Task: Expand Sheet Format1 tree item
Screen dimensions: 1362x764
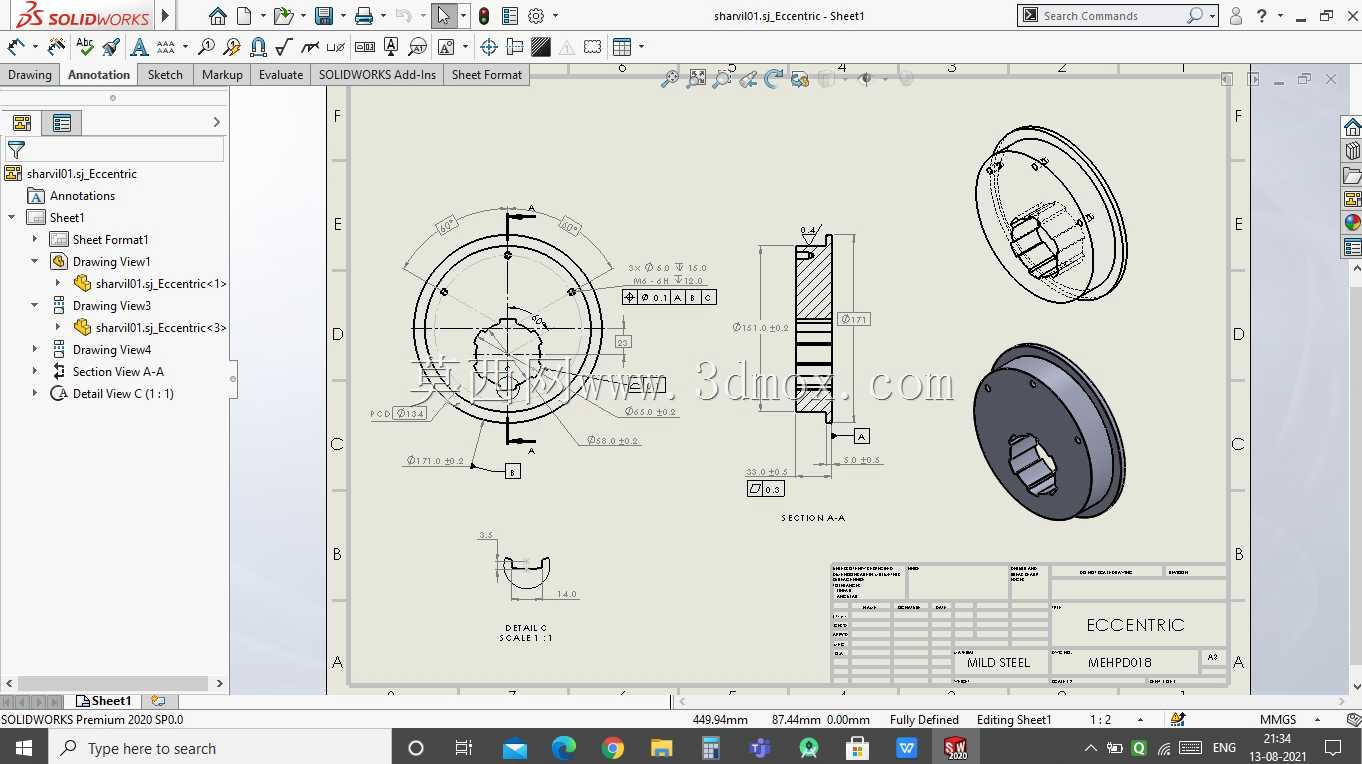Action: coord(35,239)
